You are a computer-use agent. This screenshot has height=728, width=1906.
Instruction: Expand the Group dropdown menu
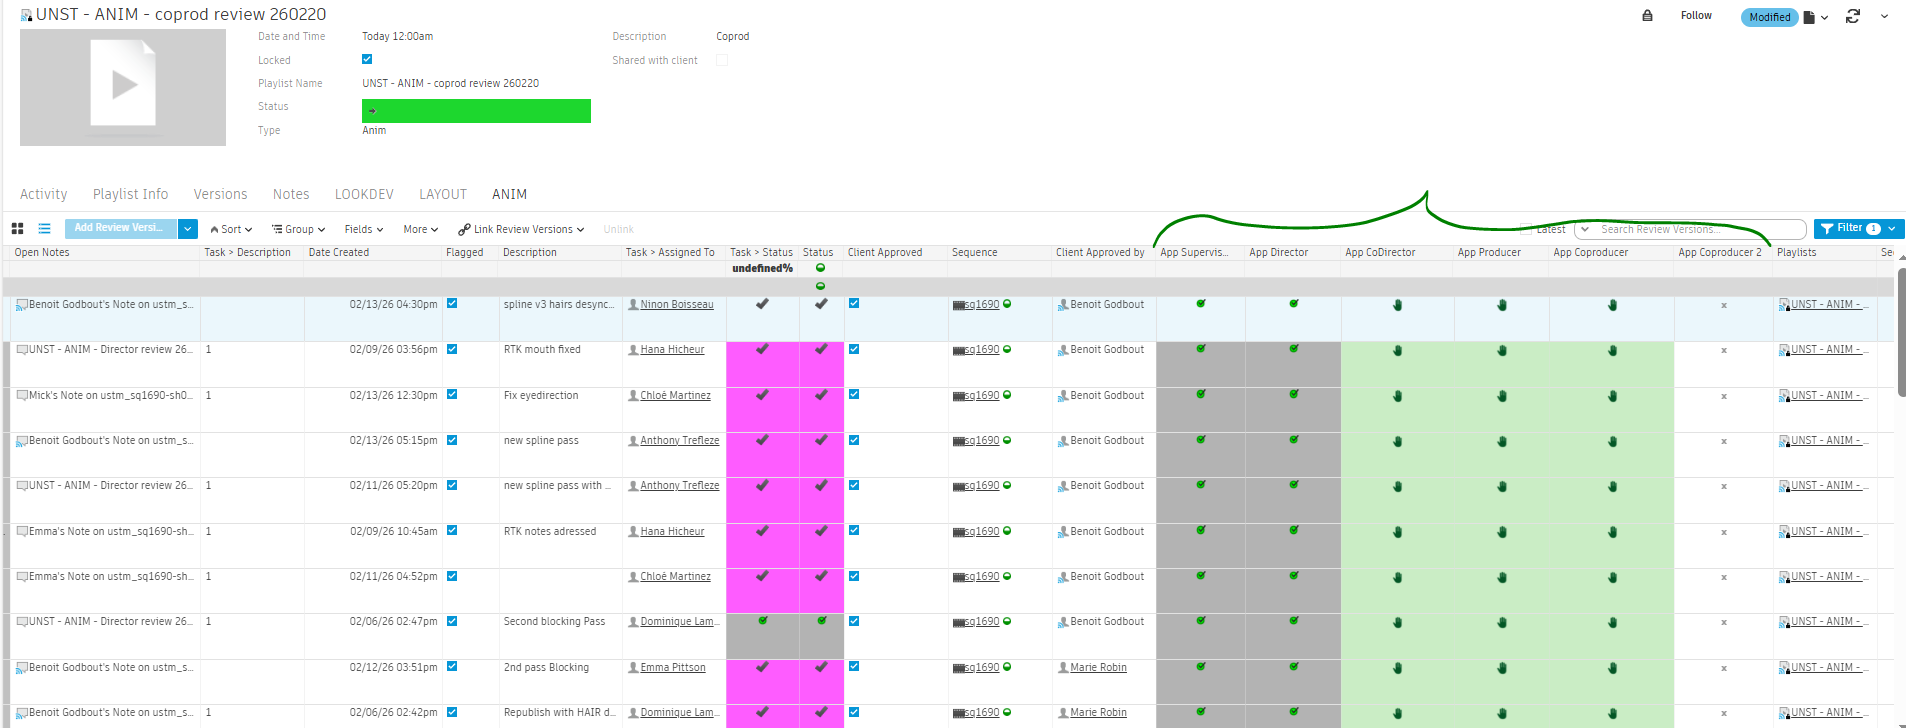[298, 229]
